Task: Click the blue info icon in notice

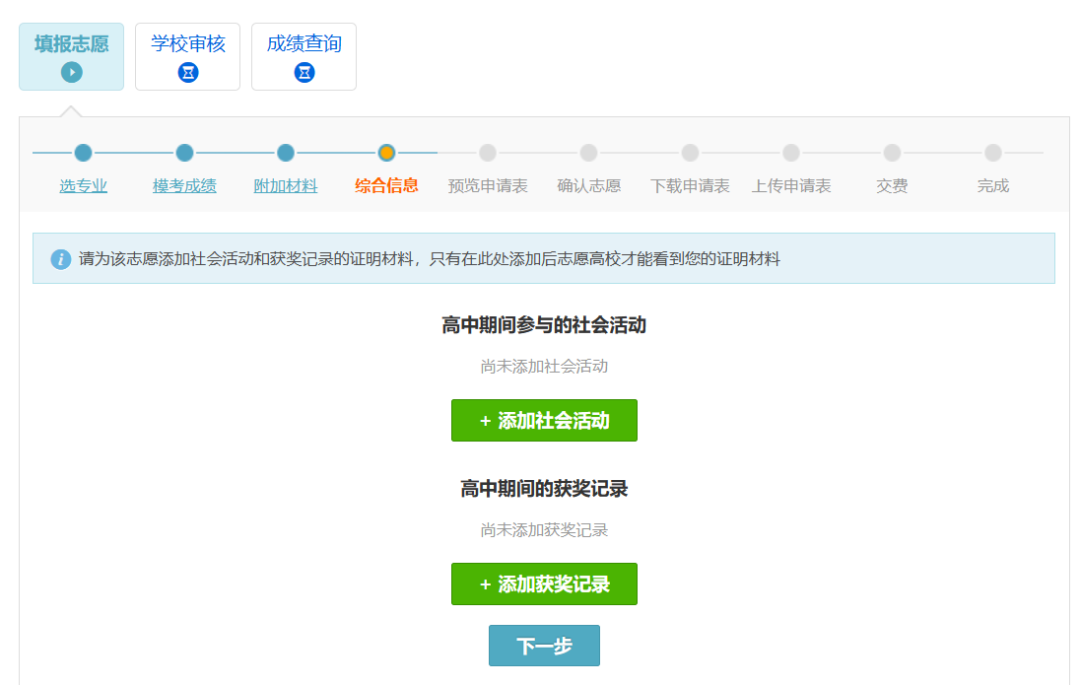Action: 61,259
